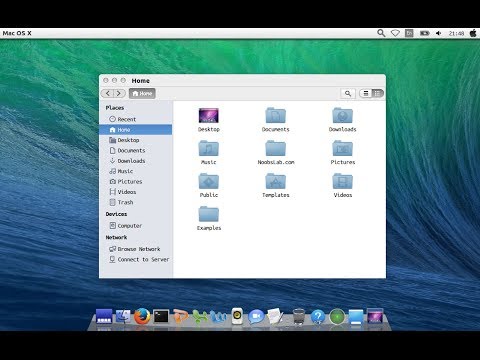The image size is (480, 360).
Task: Open the Finder icon in the dock
Action: [x=123, y=316]
